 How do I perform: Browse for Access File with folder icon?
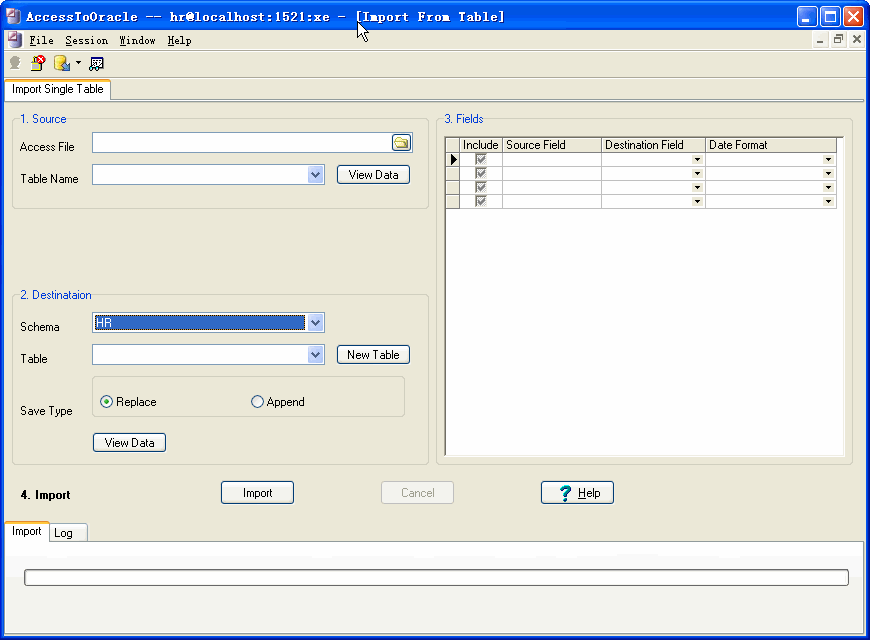click(x=401, y=143)
